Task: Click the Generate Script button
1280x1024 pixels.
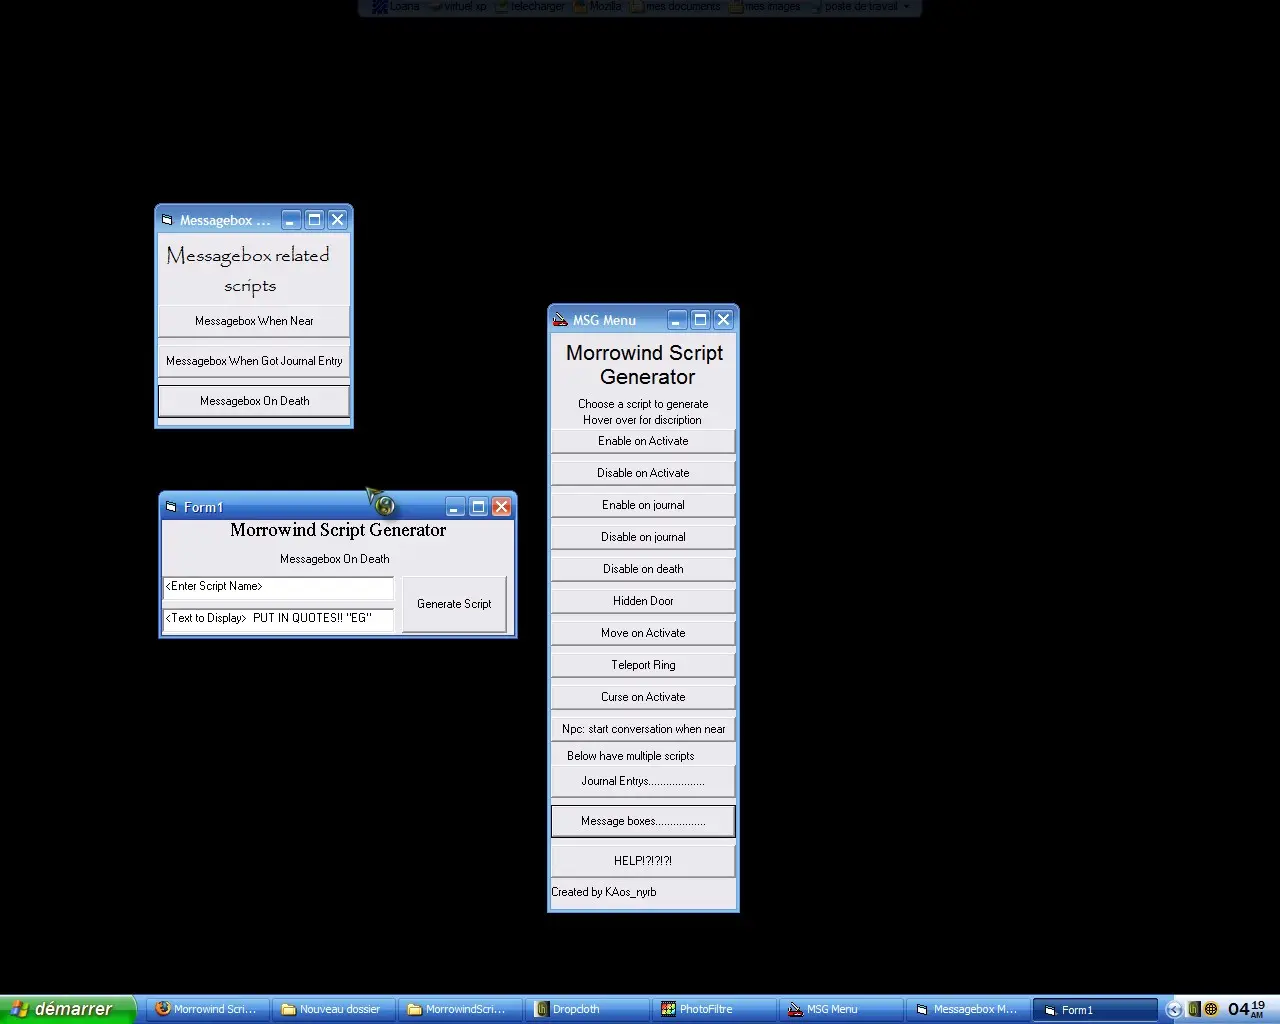Action: [454, 604]
